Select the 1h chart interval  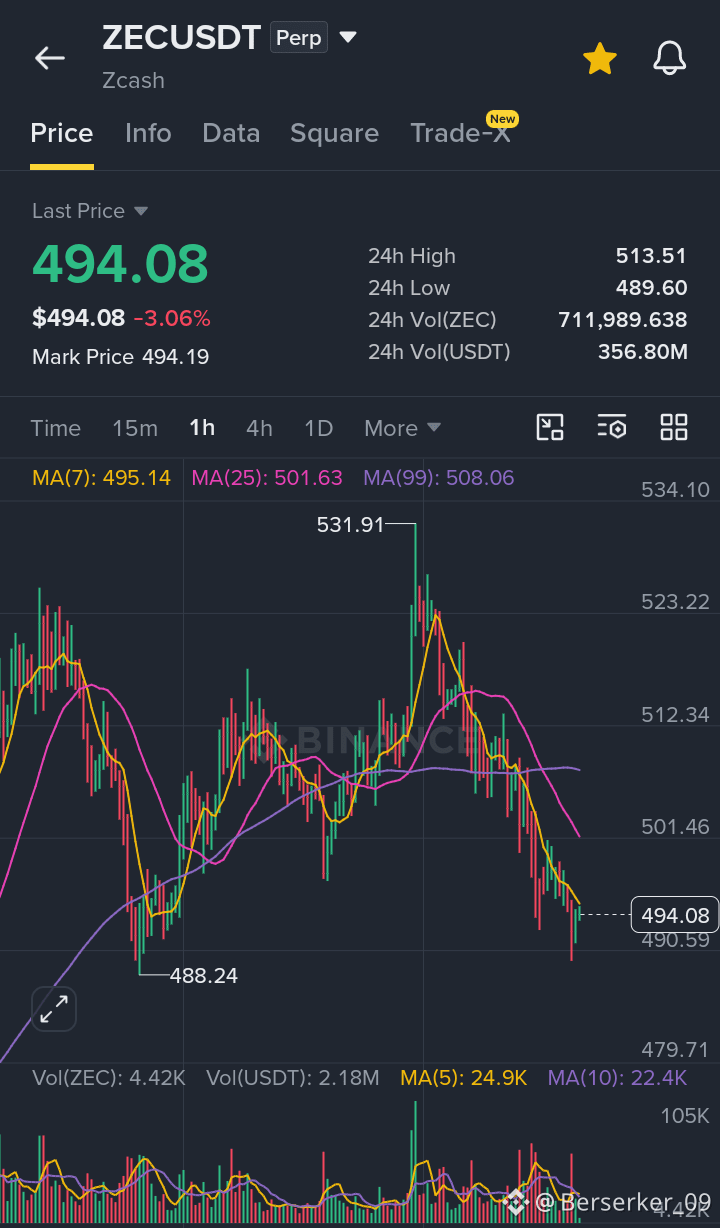click(x=202, y=428)
